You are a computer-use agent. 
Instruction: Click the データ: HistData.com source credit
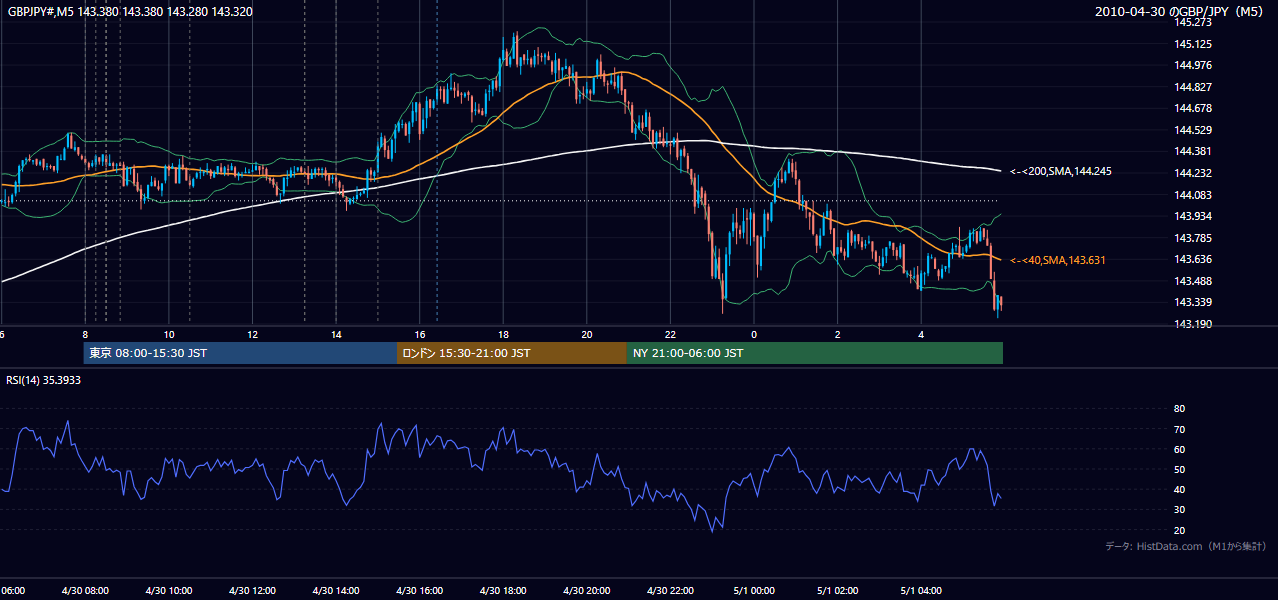pyautogui.click(x=1186, y=546)
